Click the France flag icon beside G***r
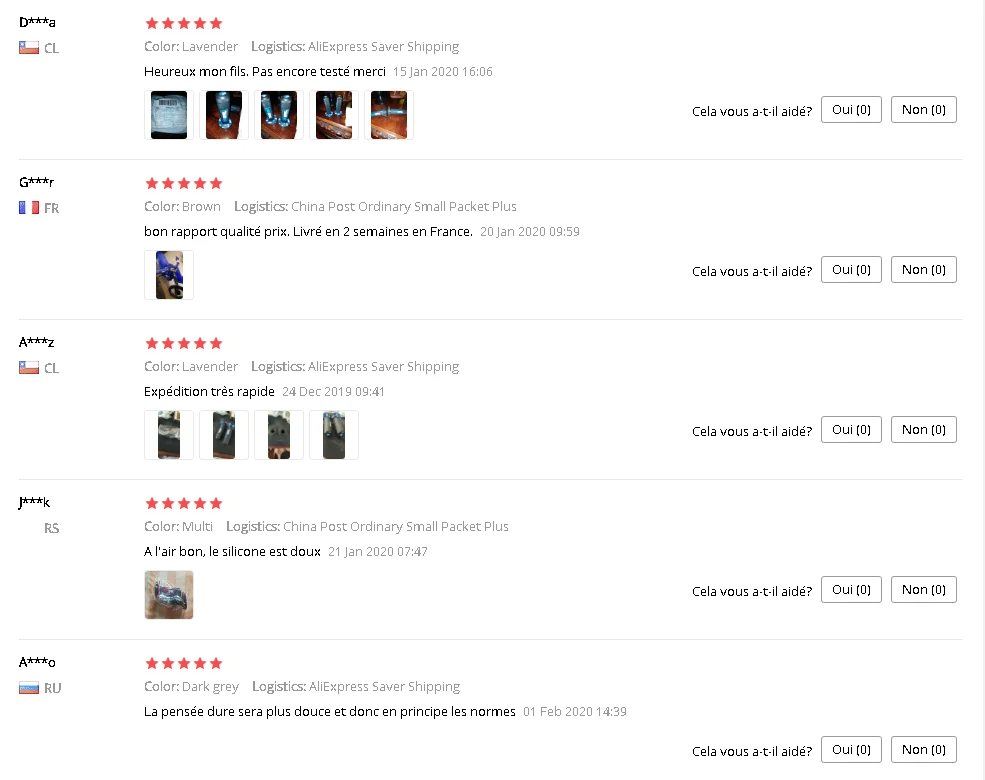Image resolution: width=985 pixels, height=780 pixels. (29, 208)
